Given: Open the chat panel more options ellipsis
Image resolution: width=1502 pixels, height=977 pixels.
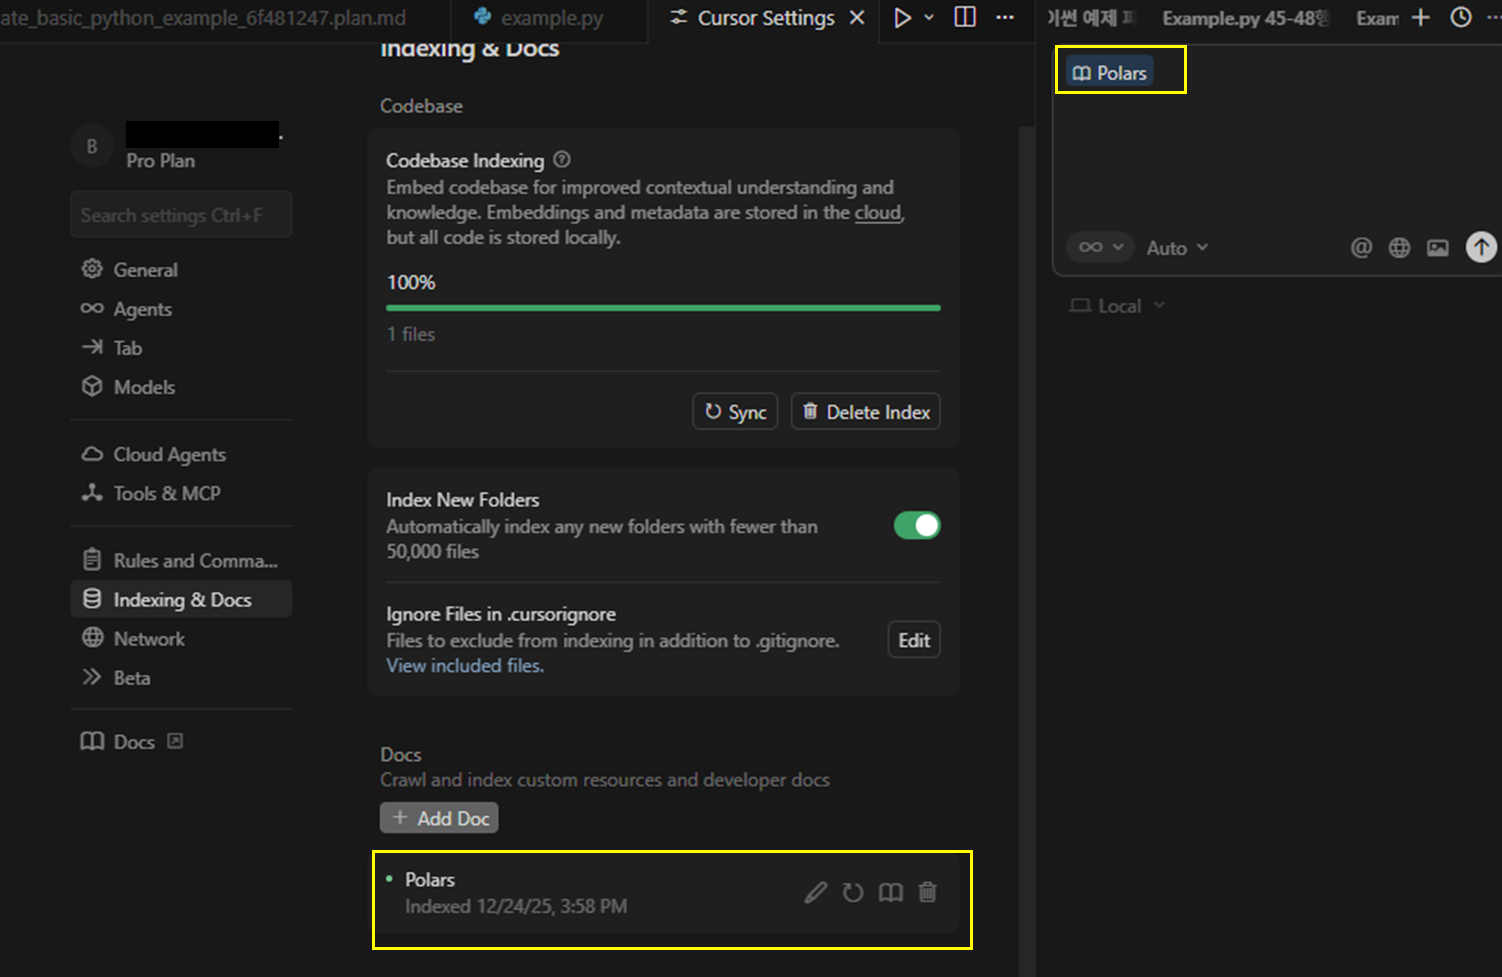Looking at the screenshot, I should pos(1495,17).
